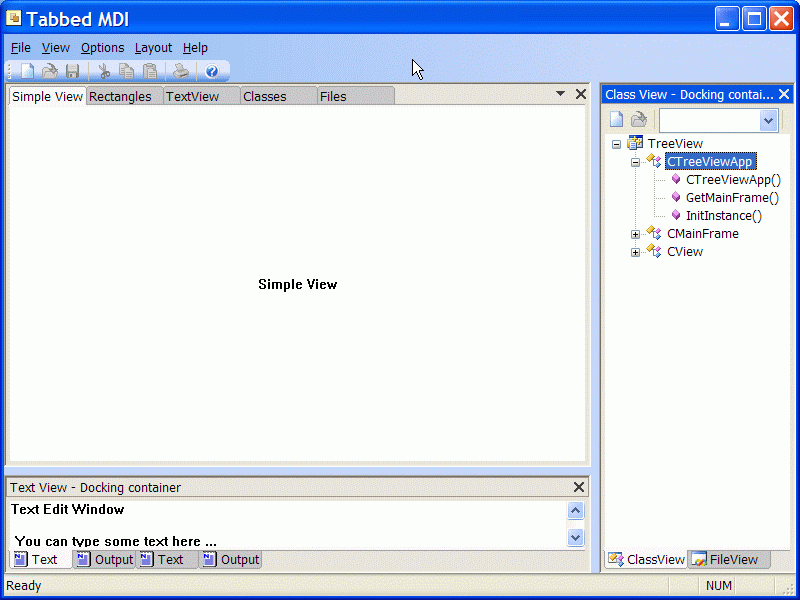The height and width of the screenshot is (600, 800).
Task: Click the Output tab in the text pane
Action: pos(113,559)
